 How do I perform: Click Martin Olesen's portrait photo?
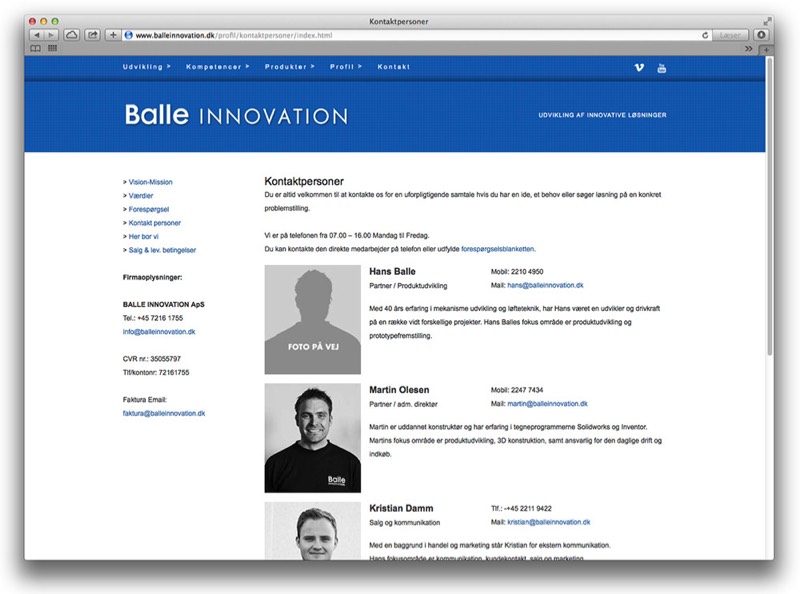pos(312,438)
